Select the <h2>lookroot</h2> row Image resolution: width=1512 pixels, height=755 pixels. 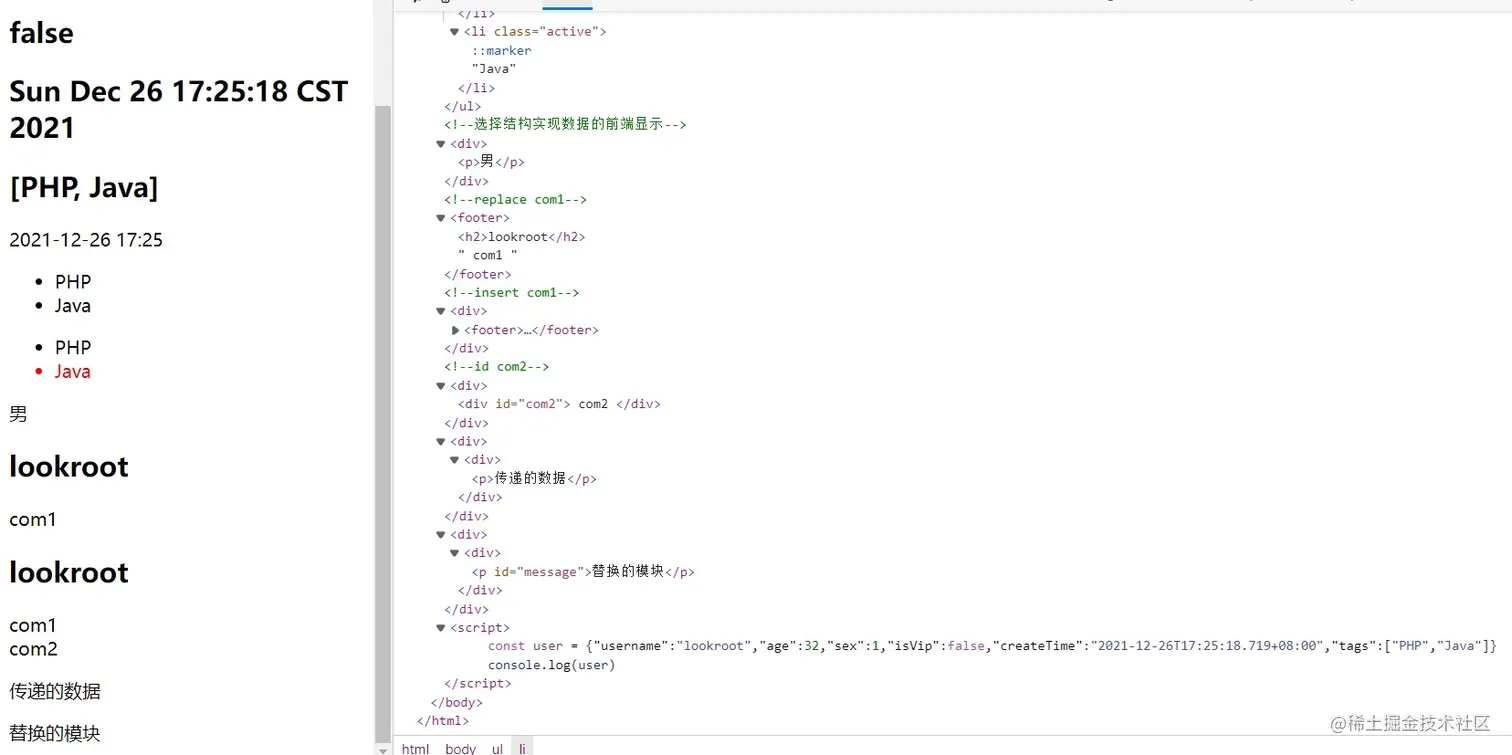click(522, 237)
